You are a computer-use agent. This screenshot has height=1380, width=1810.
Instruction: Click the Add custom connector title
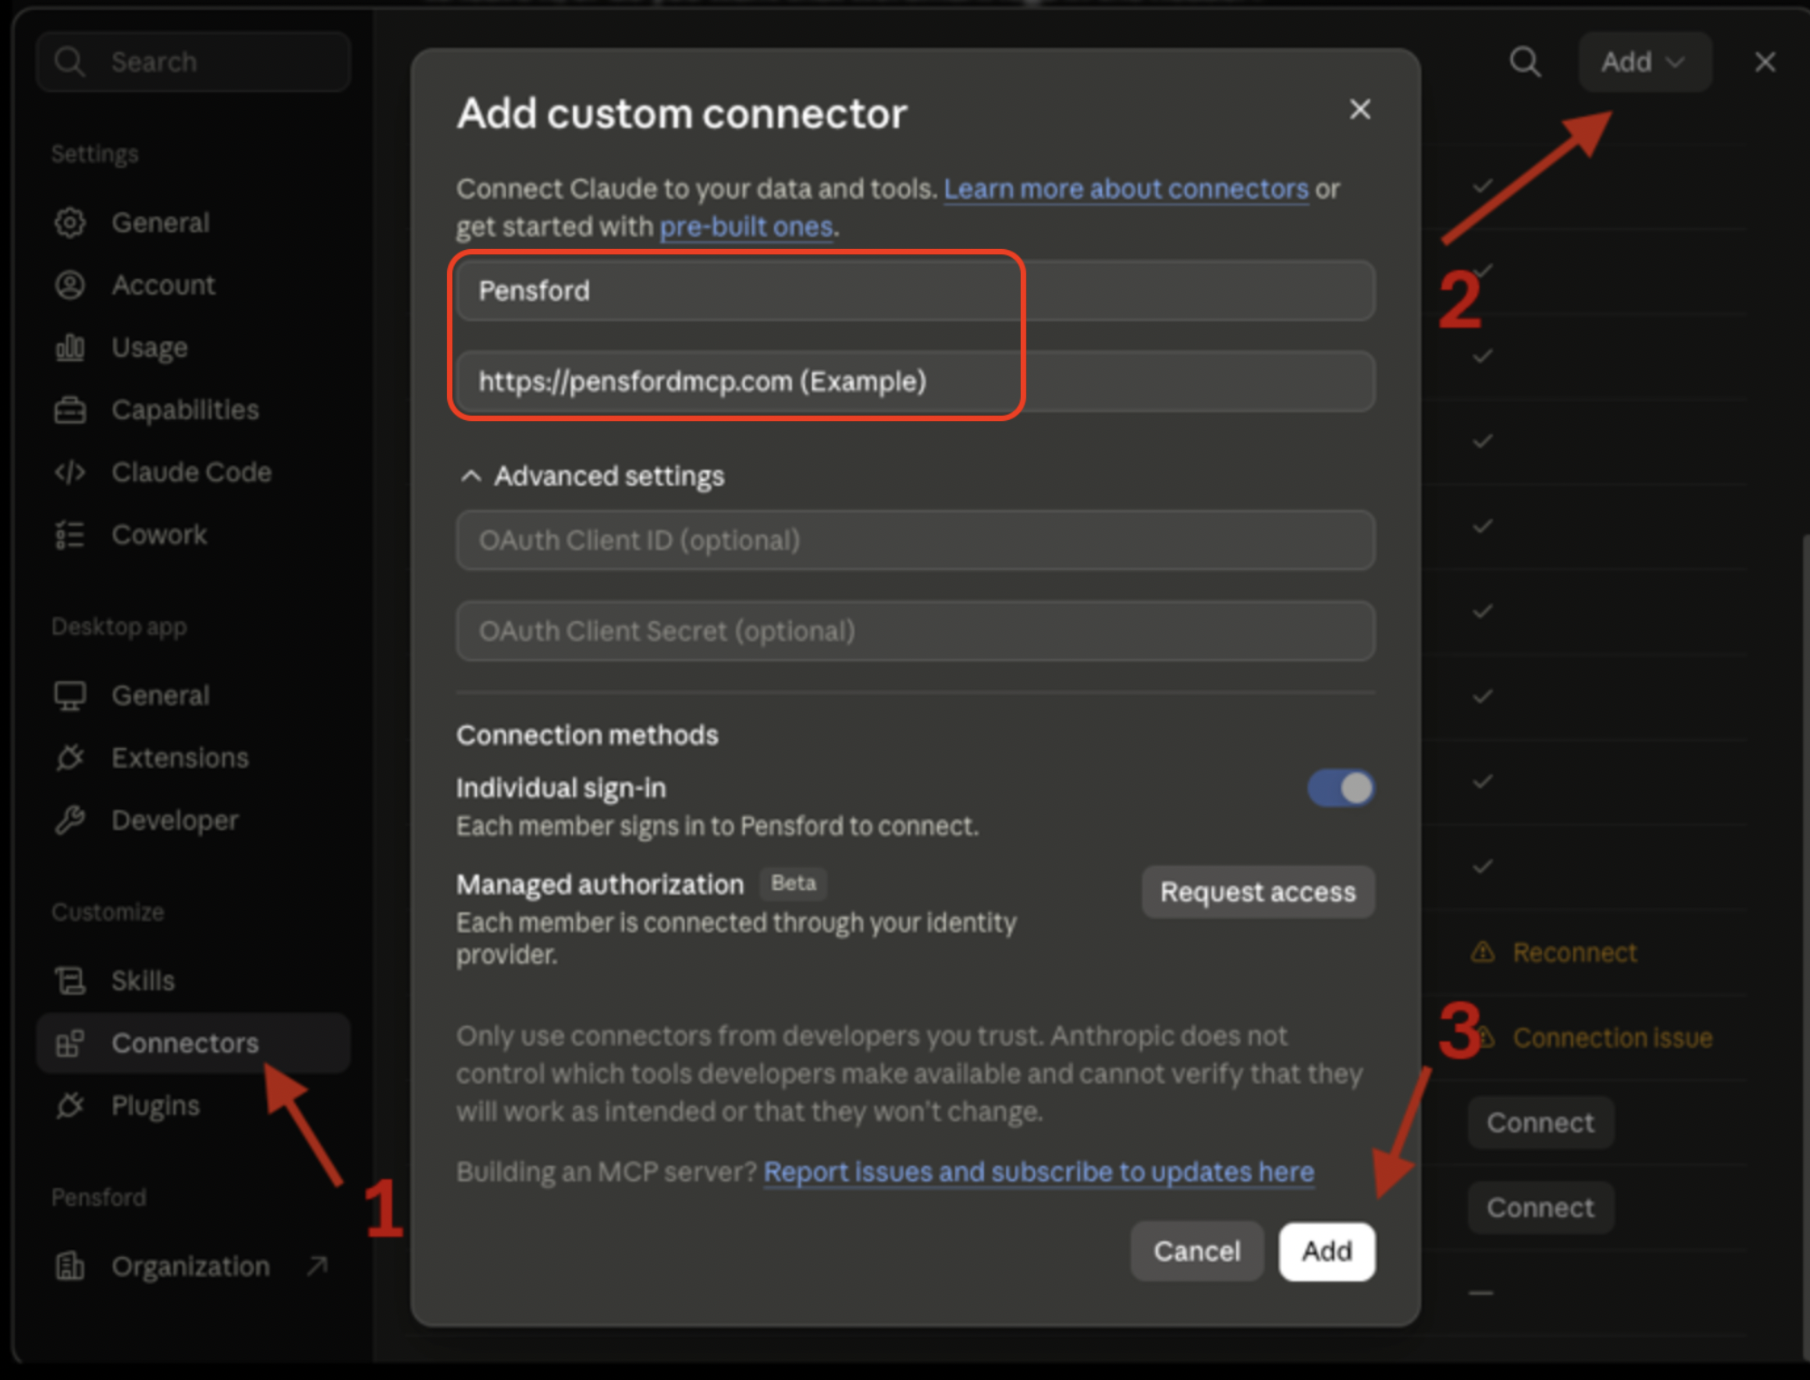click(x=682, y=113)
